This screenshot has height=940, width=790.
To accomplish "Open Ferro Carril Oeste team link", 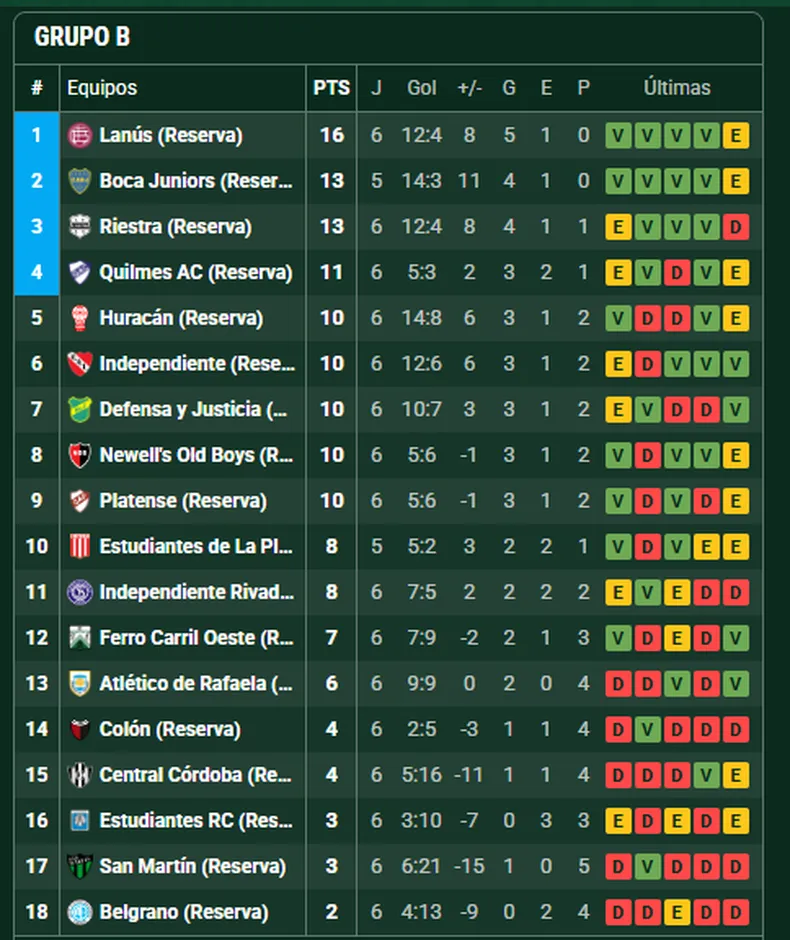I will tap(196, 638).
